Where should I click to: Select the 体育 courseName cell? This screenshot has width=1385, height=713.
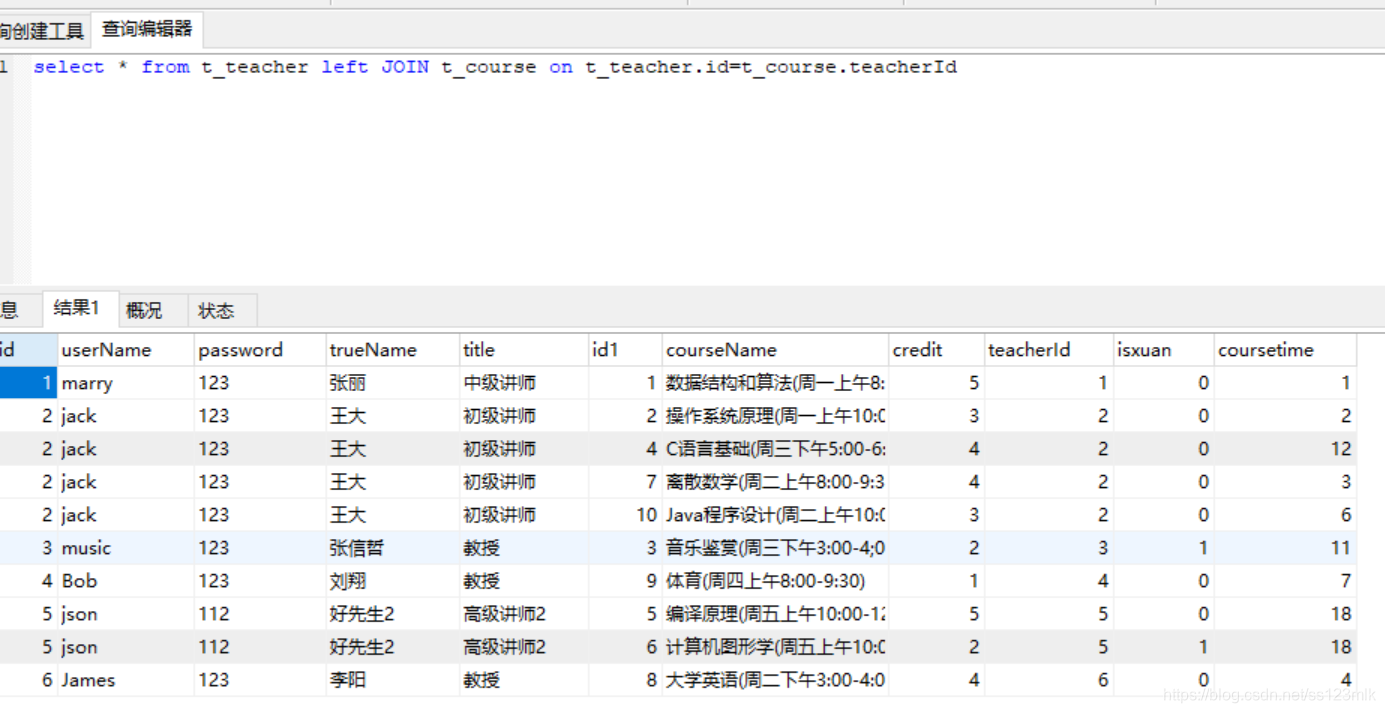point(775,581)
